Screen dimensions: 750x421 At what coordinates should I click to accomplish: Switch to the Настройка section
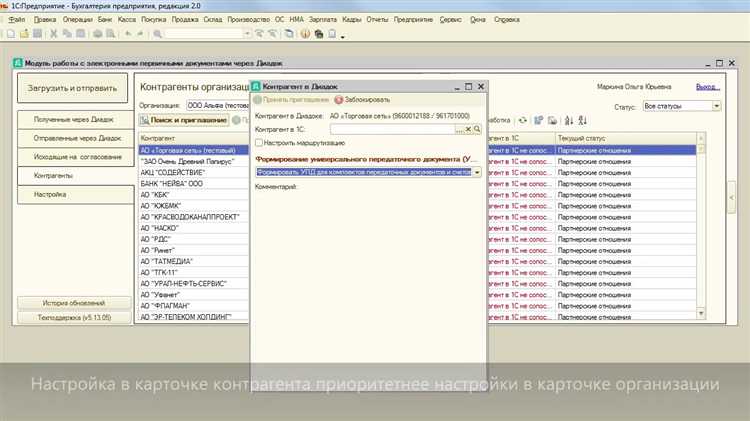tap(75, 194)
